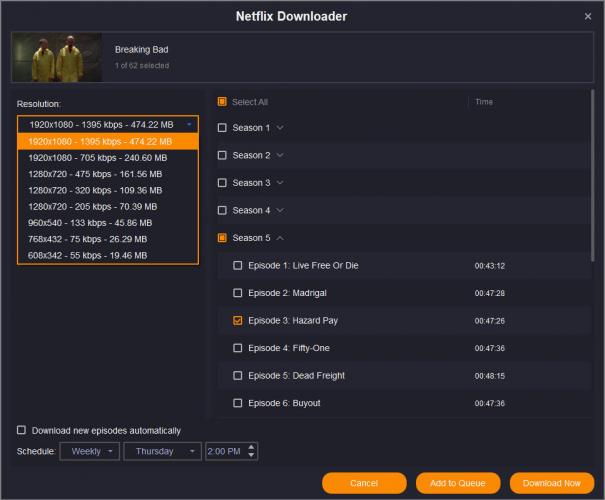Decrease schedule time with down arrow
The height and width of the screenshot is (500, 605).
(252, 456)
